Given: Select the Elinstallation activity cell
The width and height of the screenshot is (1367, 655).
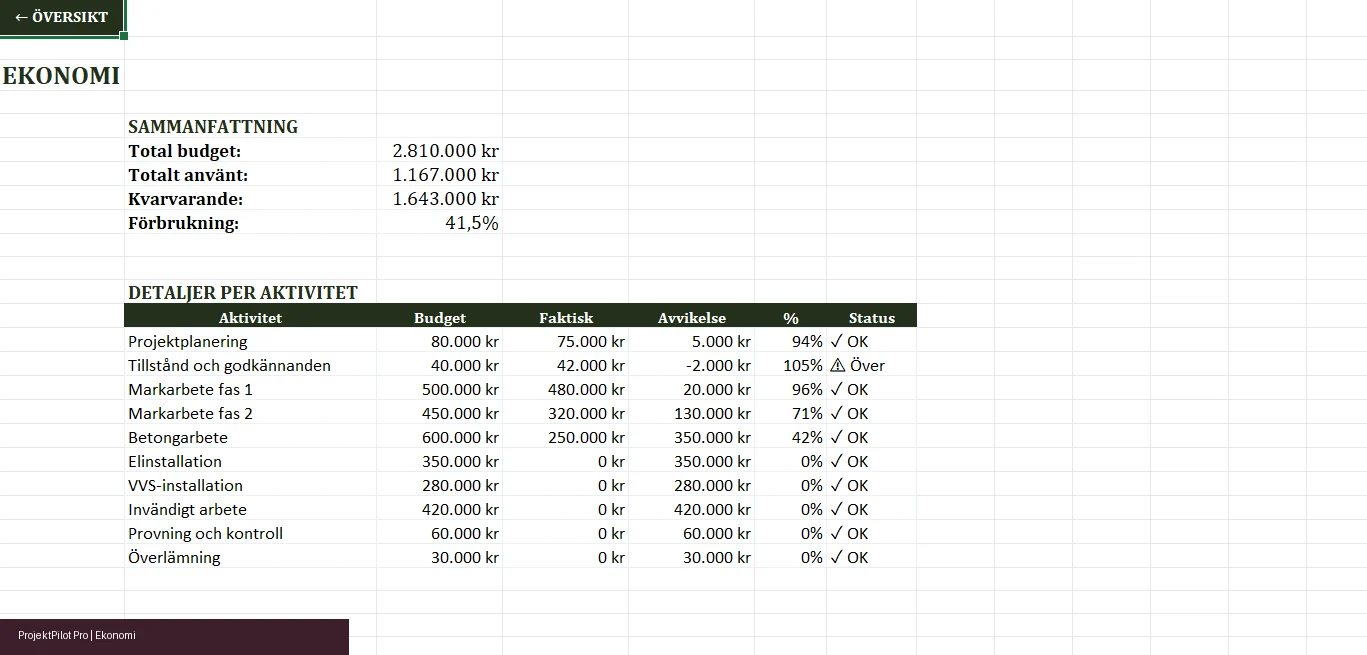Looking at the screenshot, I should click(x=175, y=461).
